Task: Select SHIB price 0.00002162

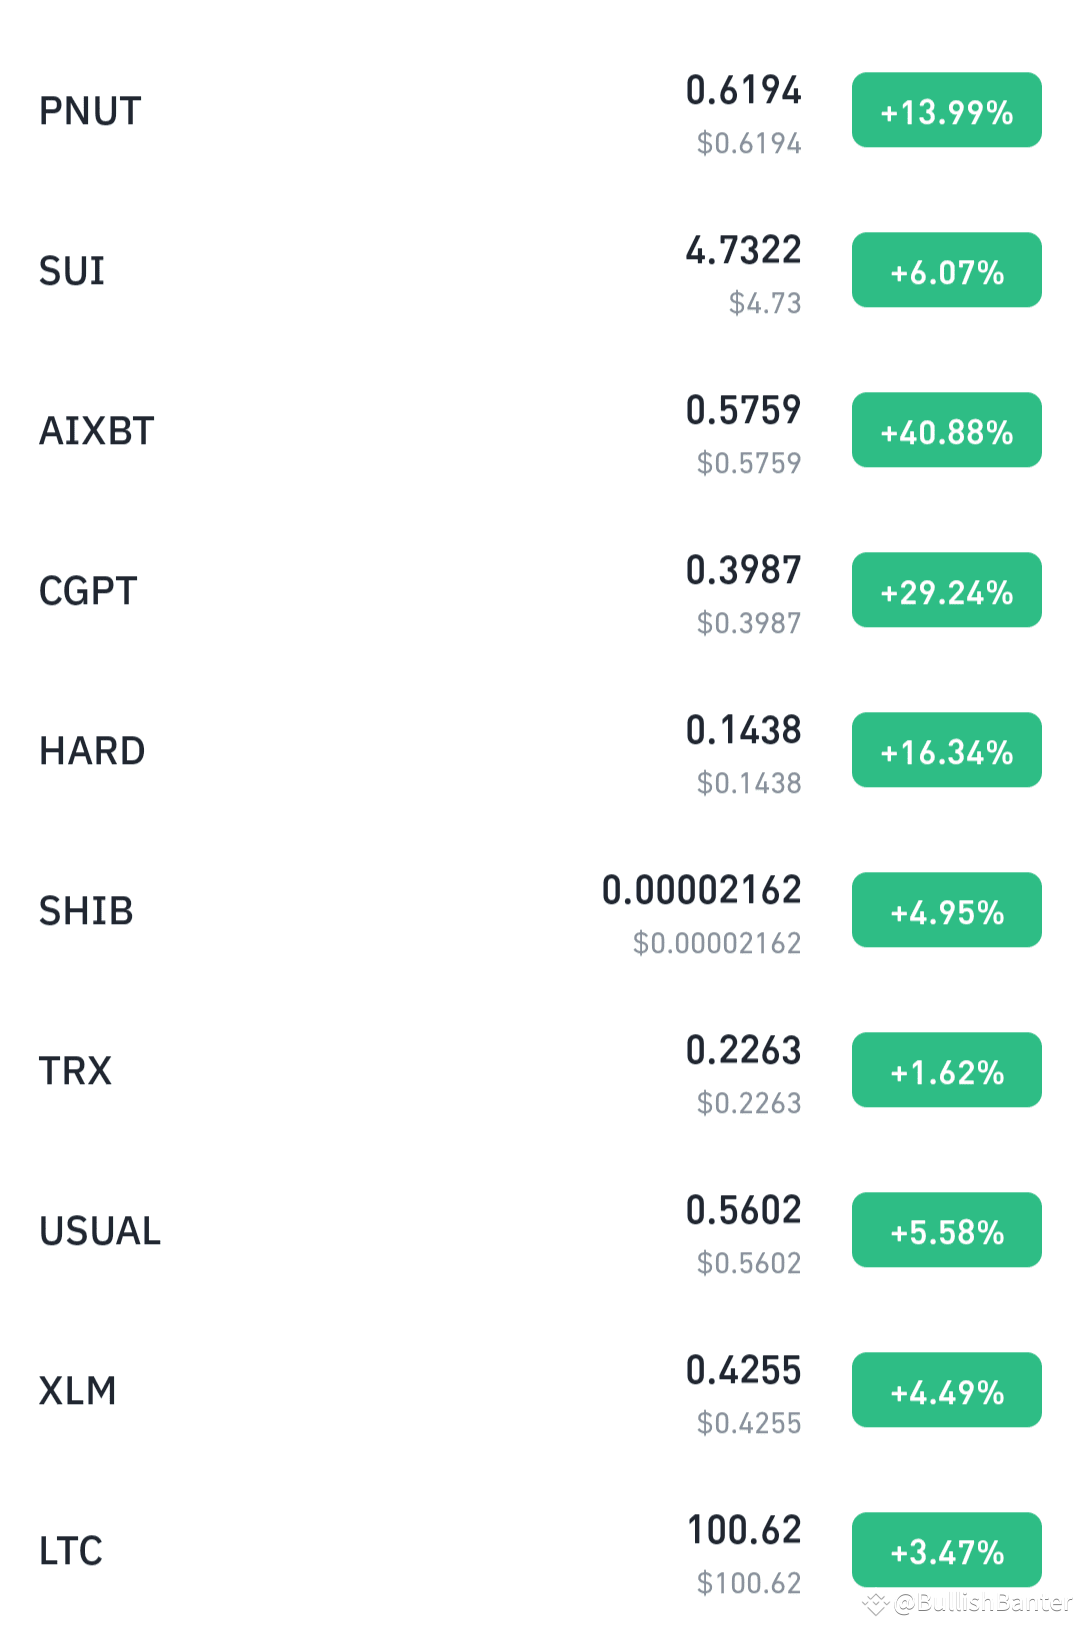Action: (701, 890)
